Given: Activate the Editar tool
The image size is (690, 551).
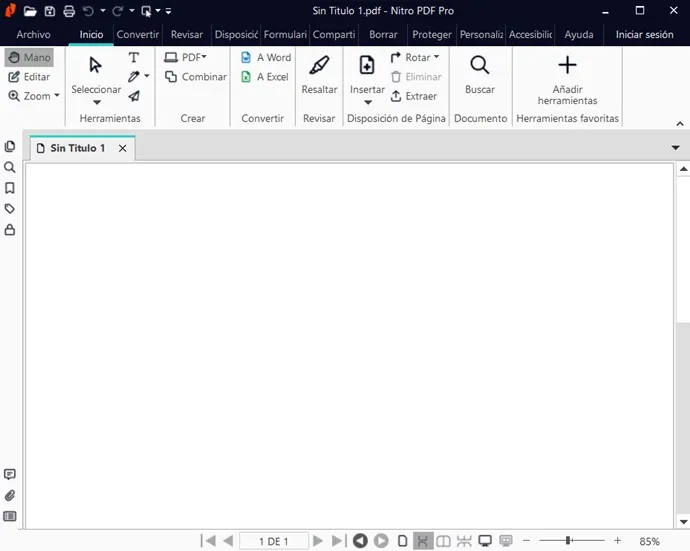Looking at the screenshot, I should 29,77.
